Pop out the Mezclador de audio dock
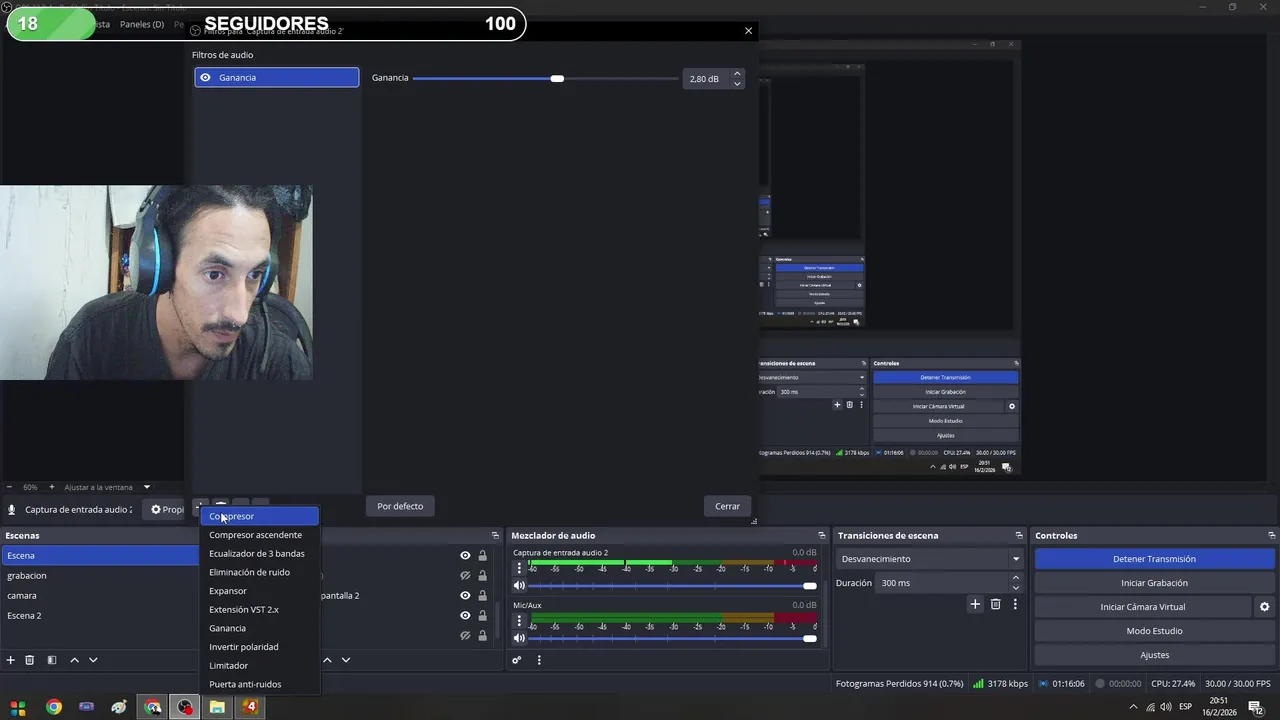The image size is (1280, 720). (822, 536)
